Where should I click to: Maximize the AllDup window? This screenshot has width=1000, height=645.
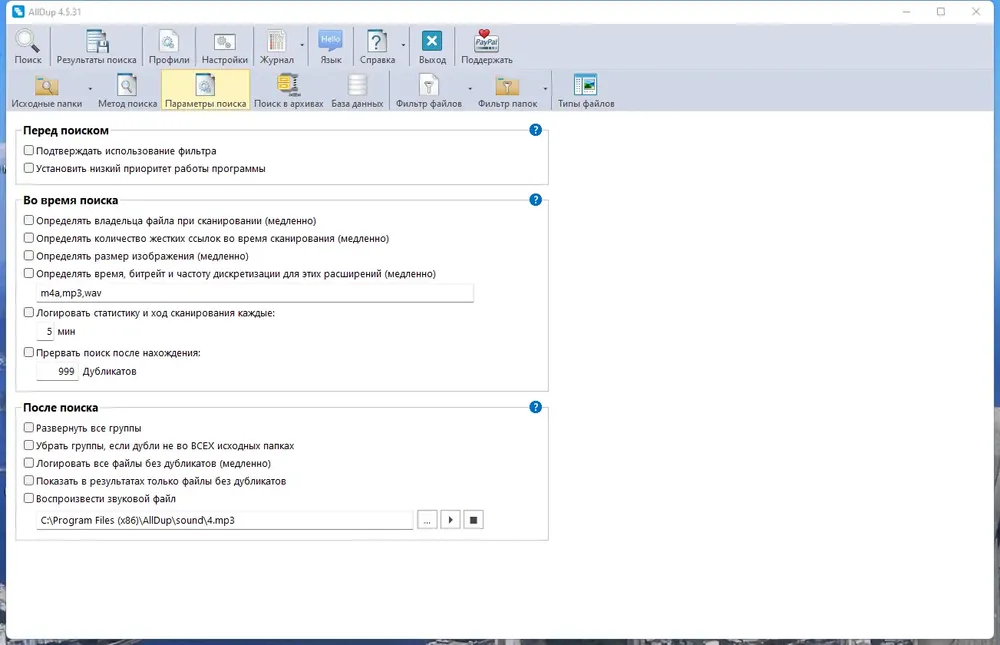[941, 11]
